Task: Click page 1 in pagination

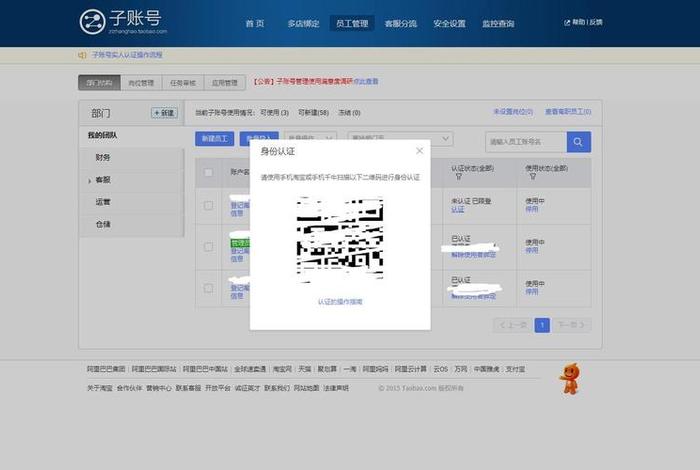Action: 542,325
